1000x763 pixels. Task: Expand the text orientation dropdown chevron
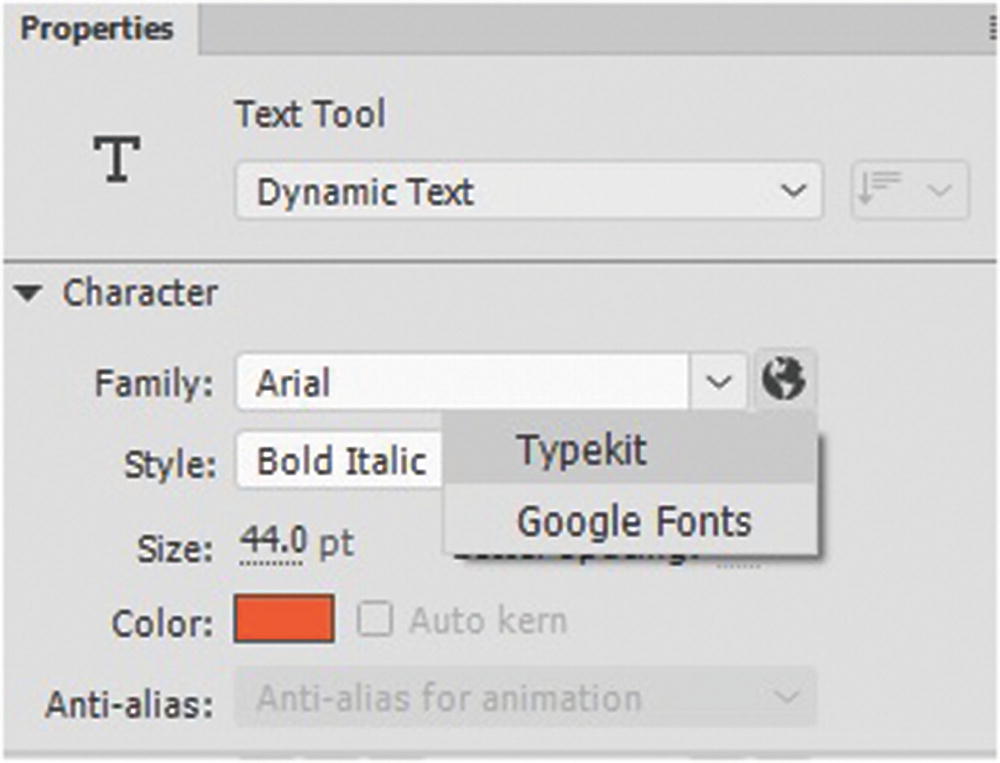click(936, 191)
